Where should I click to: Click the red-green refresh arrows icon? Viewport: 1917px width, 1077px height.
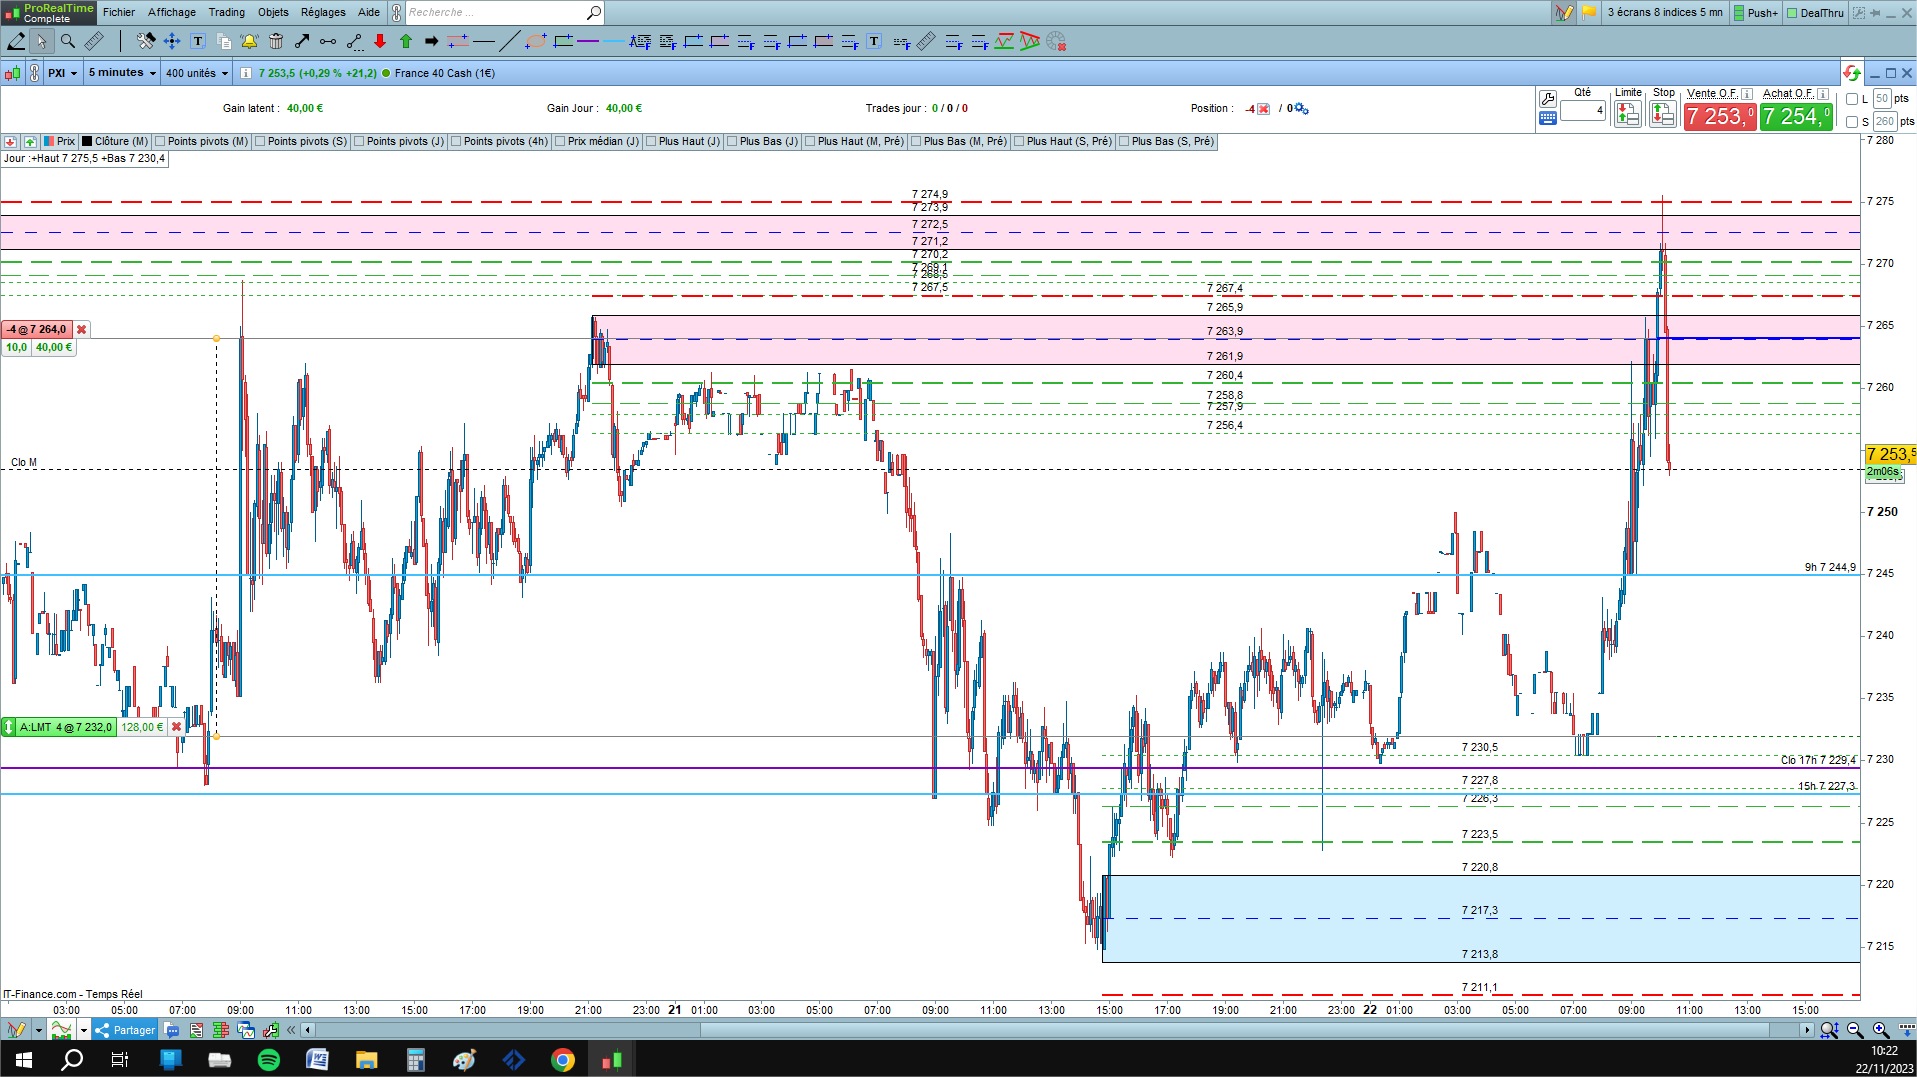pyautogui.click(x=1851, y=73)
